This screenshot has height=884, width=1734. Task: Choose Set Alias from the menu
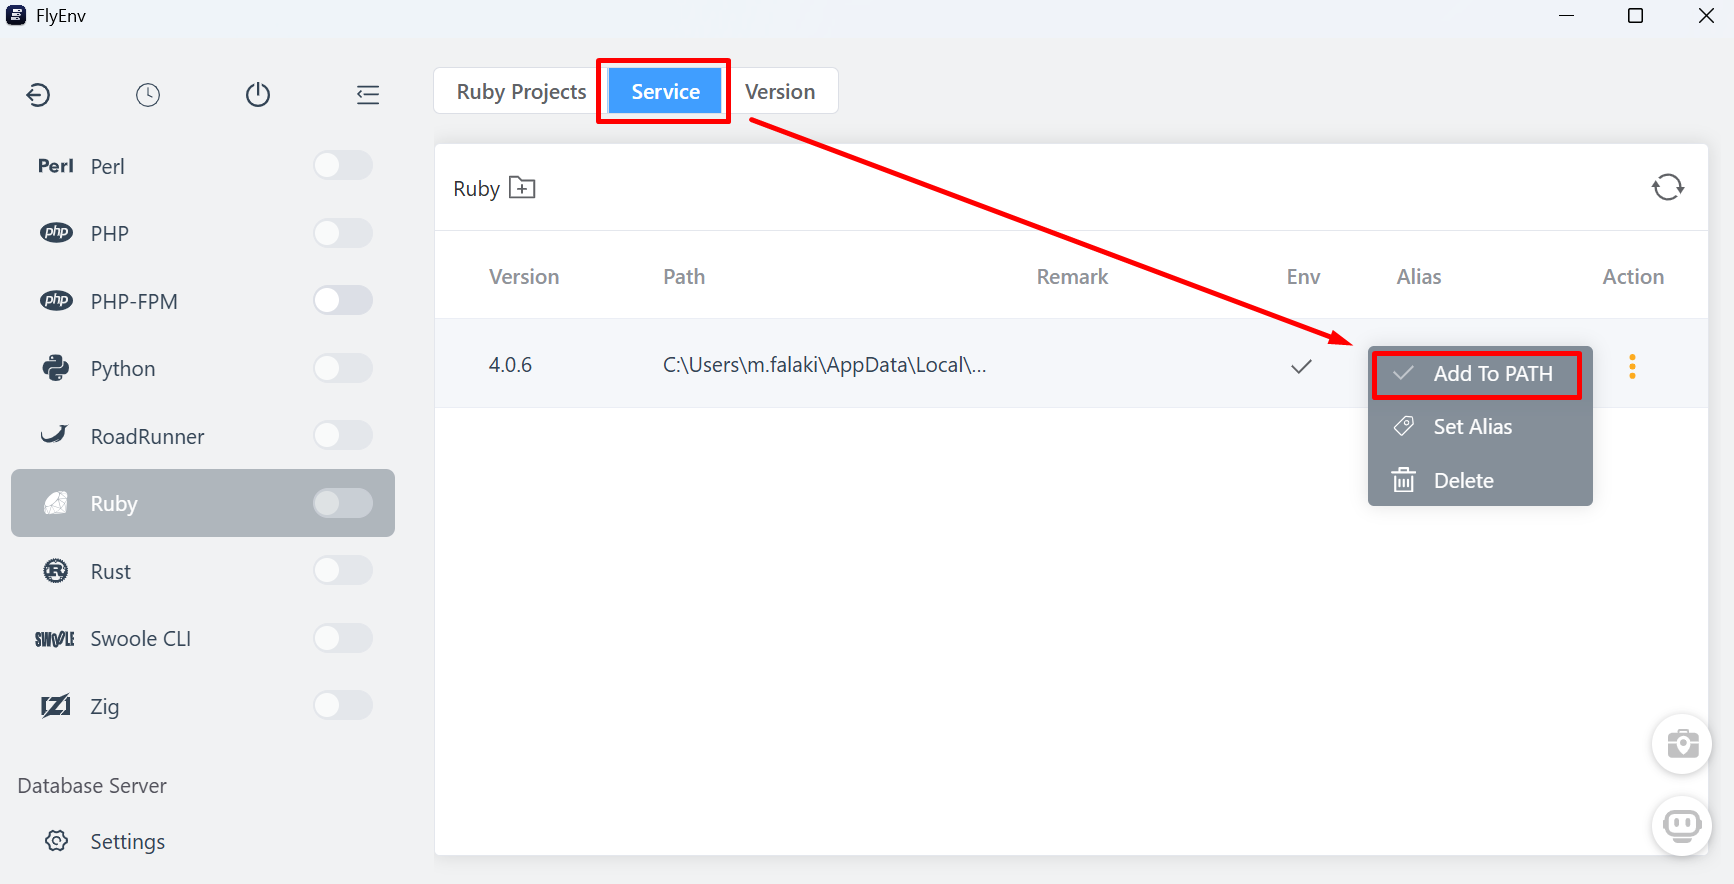tap(1480, 427)
